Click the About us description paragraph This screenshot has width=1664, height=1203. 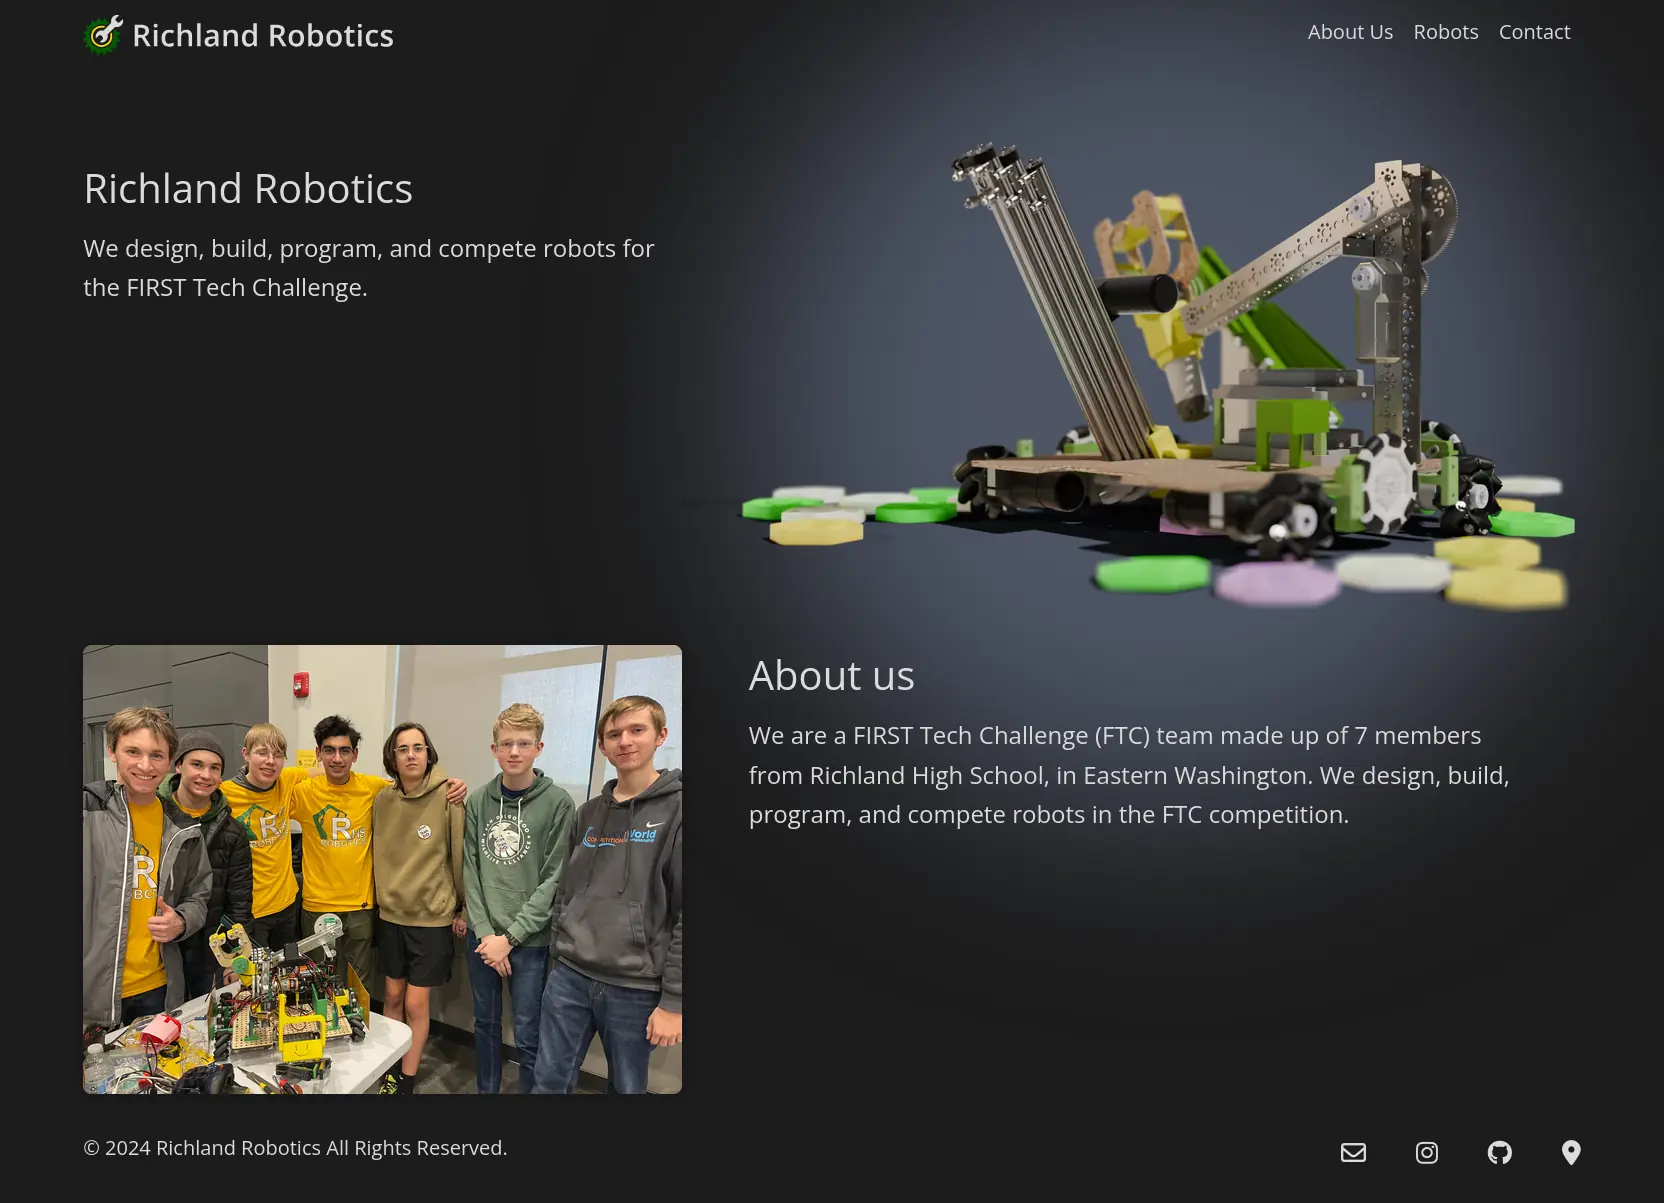point(1128,774)
